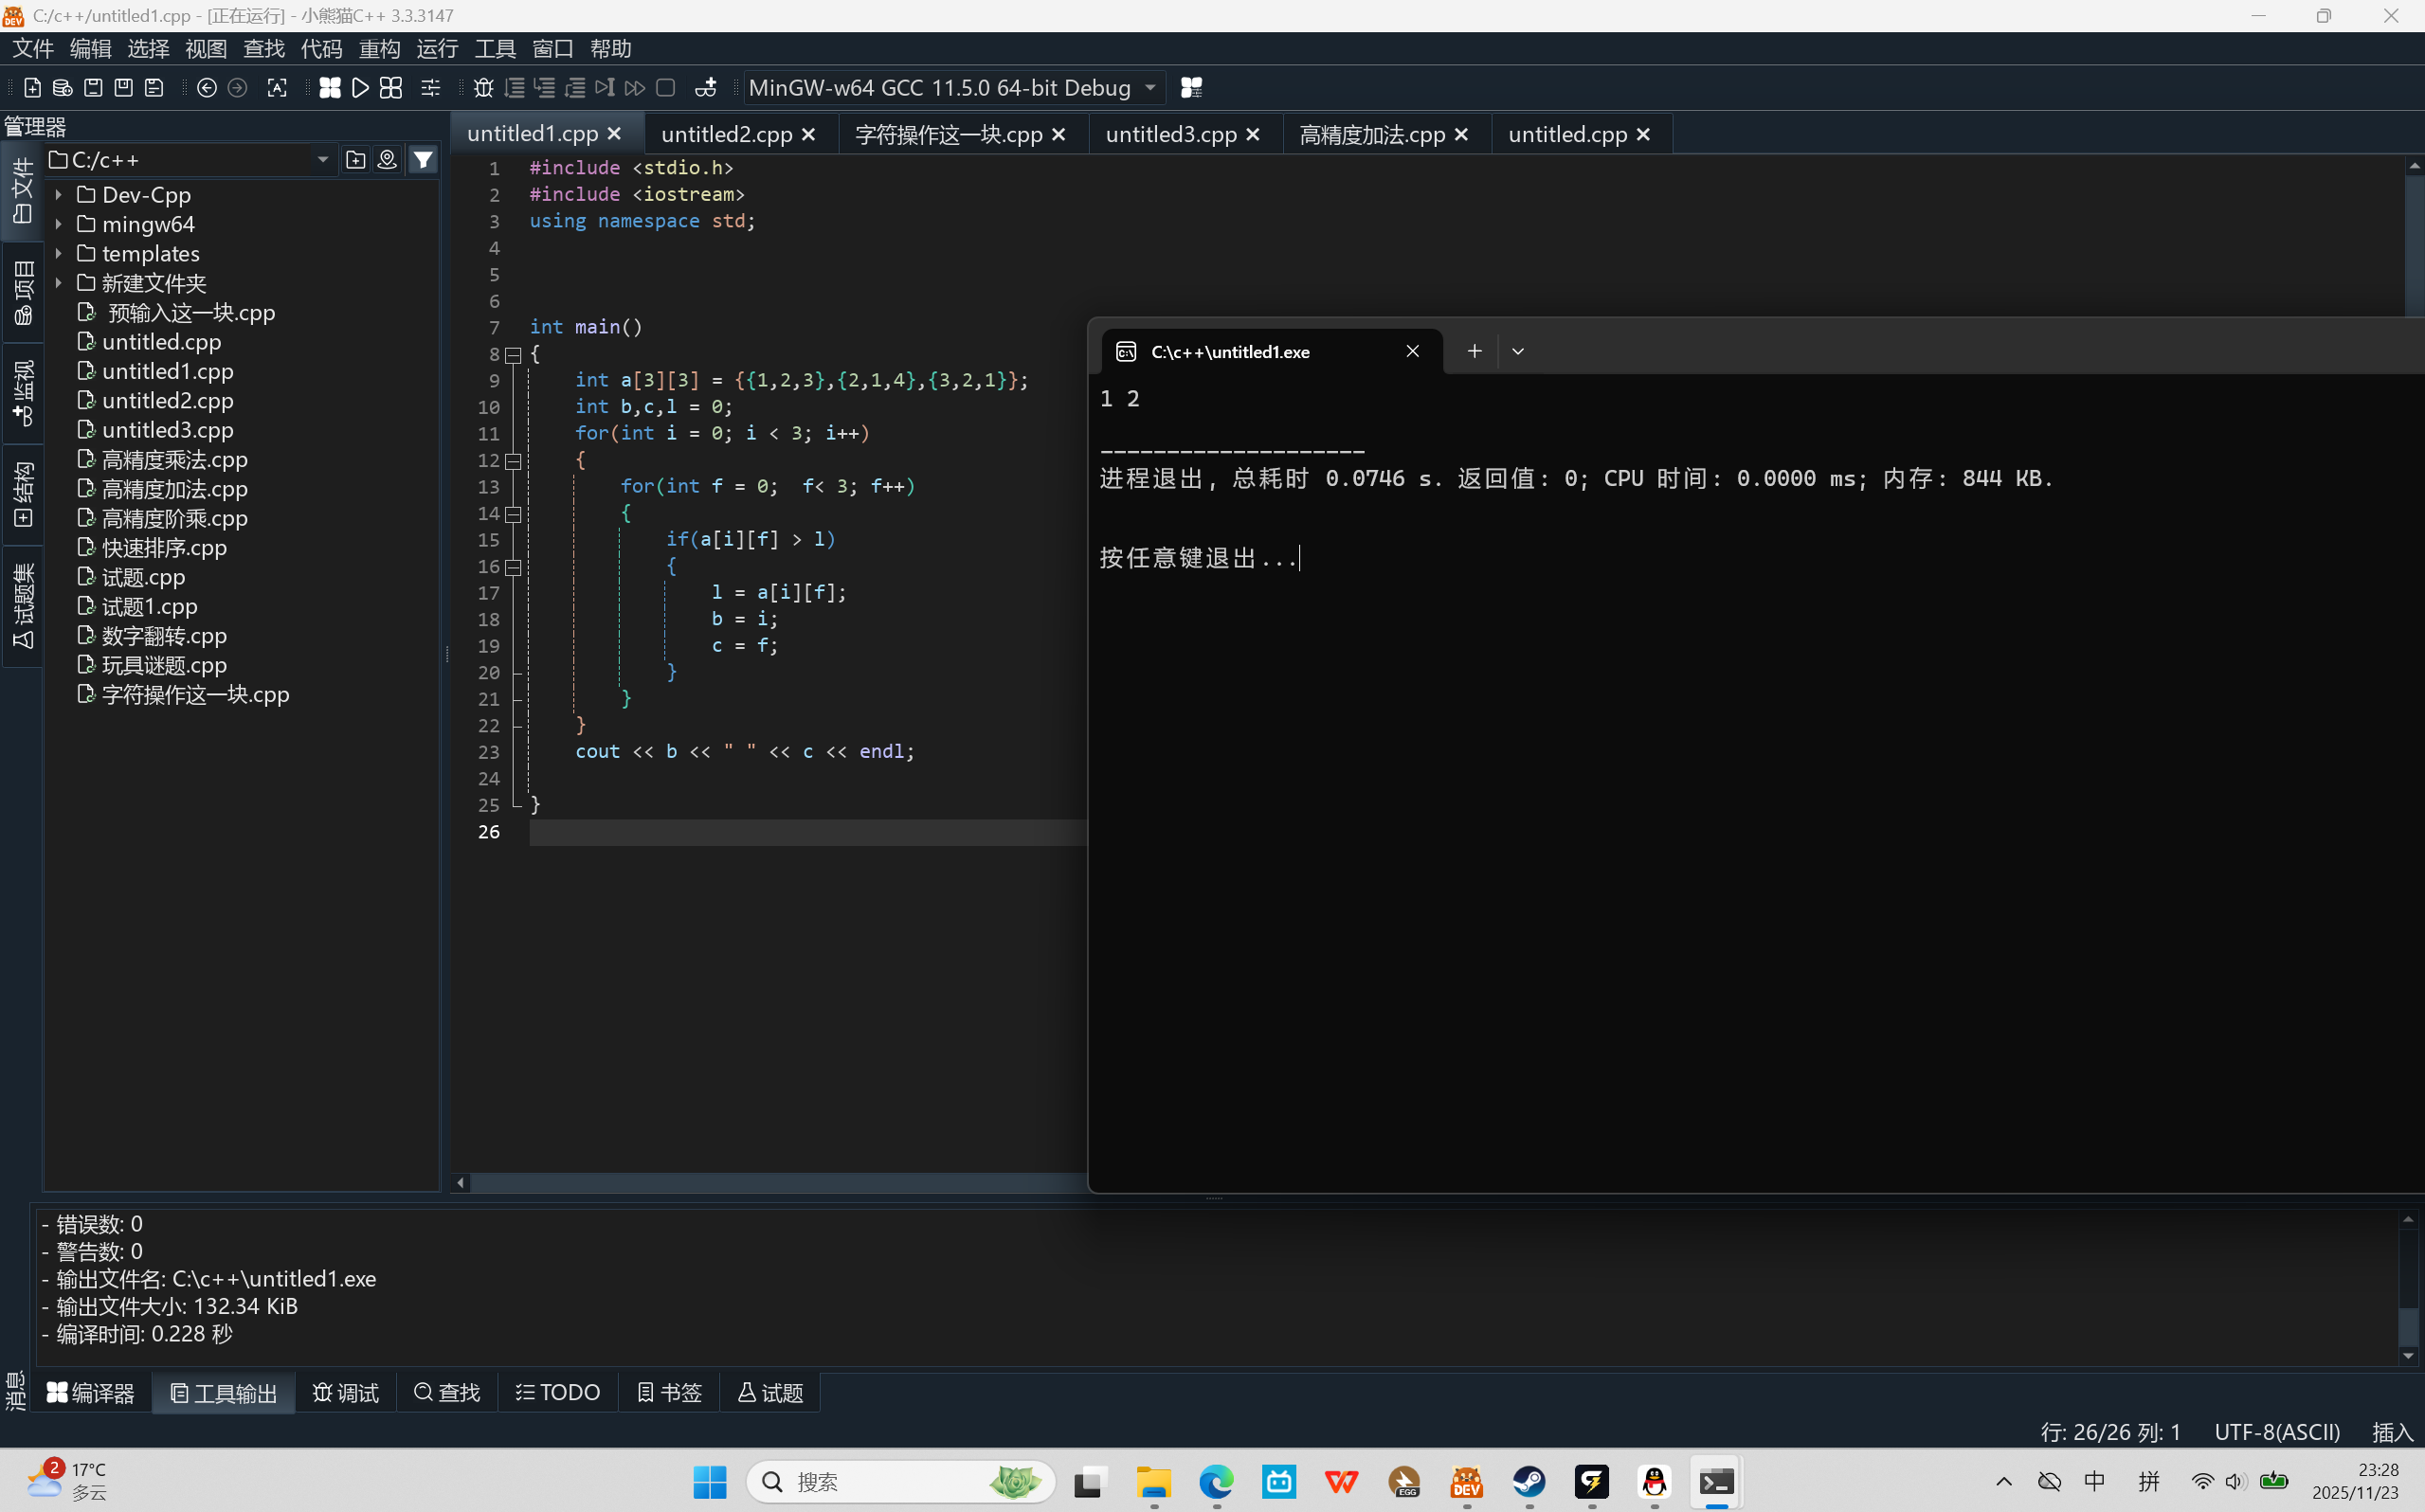2425x1512 pixels.
Task: Open the C:/c++ folder path dropdown
Action: point(322,160)
